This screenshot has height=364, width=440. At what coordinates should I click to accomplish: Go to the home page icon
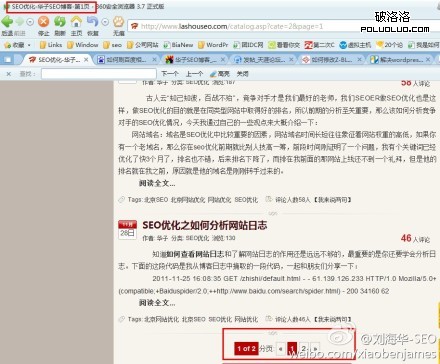click(x=76, y=22)
